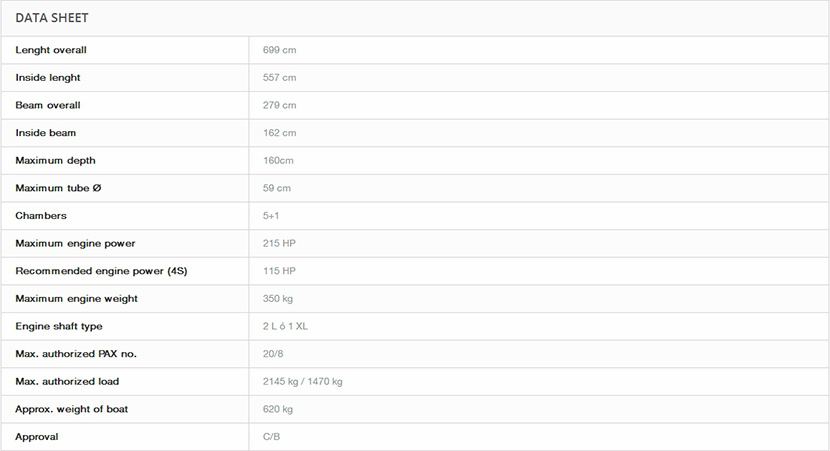Click the Inside beam label

click(46, 133)
